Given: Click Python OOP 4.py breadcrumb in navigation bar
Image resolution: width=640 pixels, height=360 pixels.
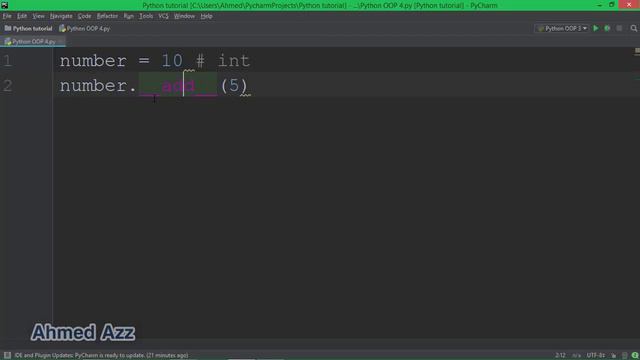Looking at the screenshot, I should click(84, 29).
